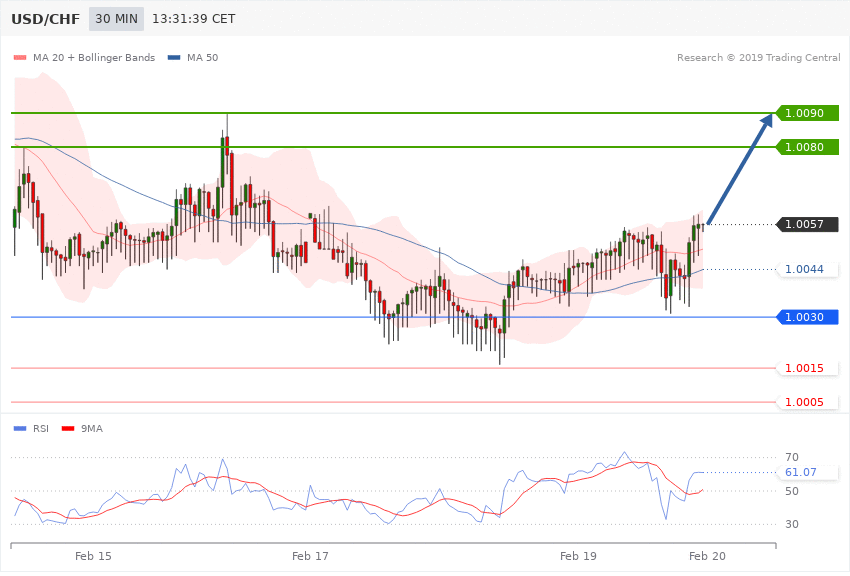Select the 30 MIN timeframe badge

(117, 19)
